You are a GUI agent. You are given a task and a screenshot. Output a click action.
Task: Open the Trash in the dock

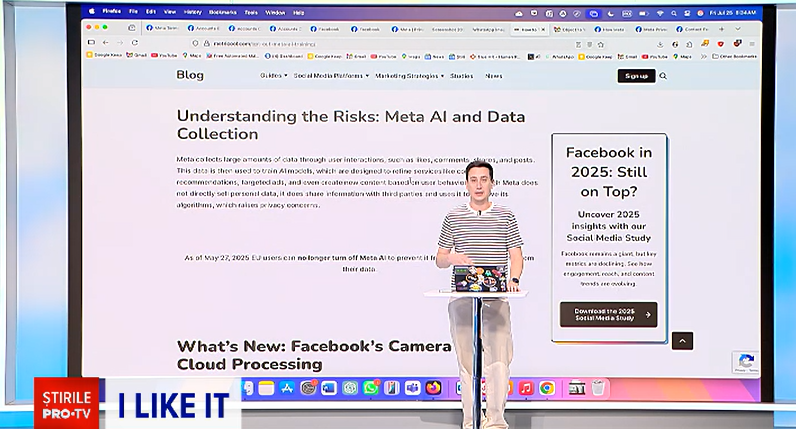(x=599, y=388)
